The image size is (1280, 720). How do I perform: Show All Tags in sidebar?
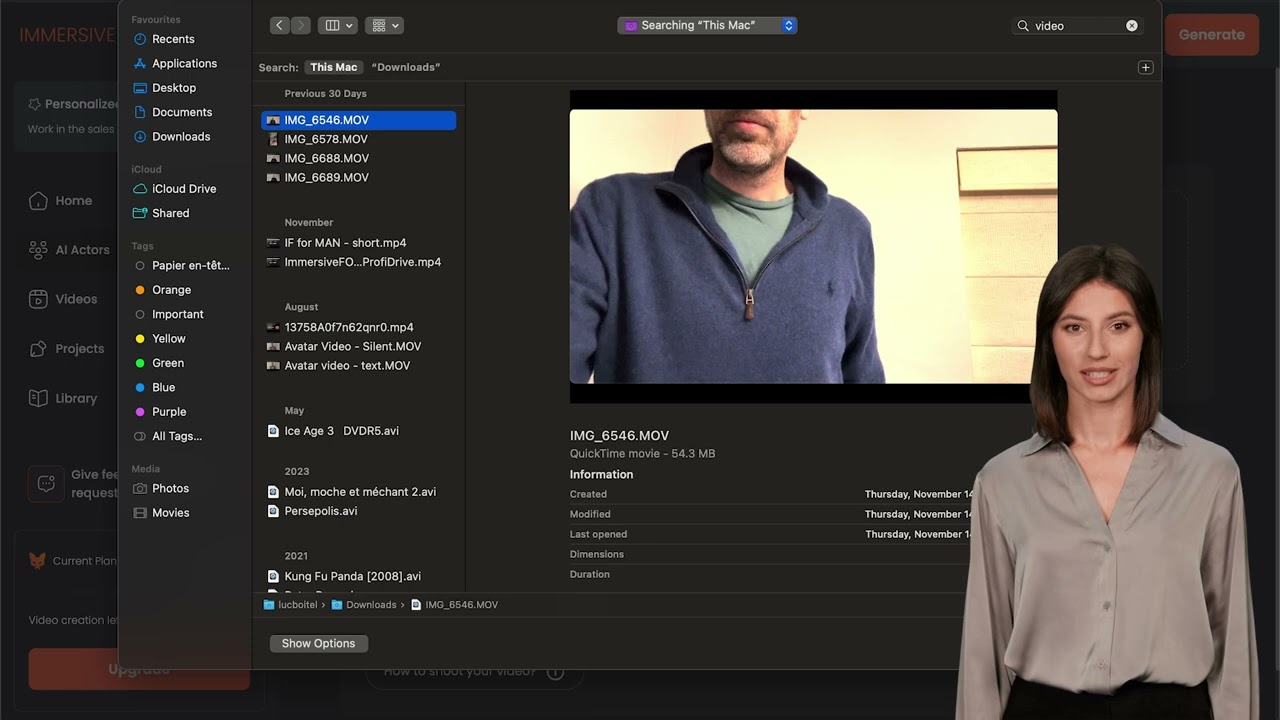(x=168, y=436)
